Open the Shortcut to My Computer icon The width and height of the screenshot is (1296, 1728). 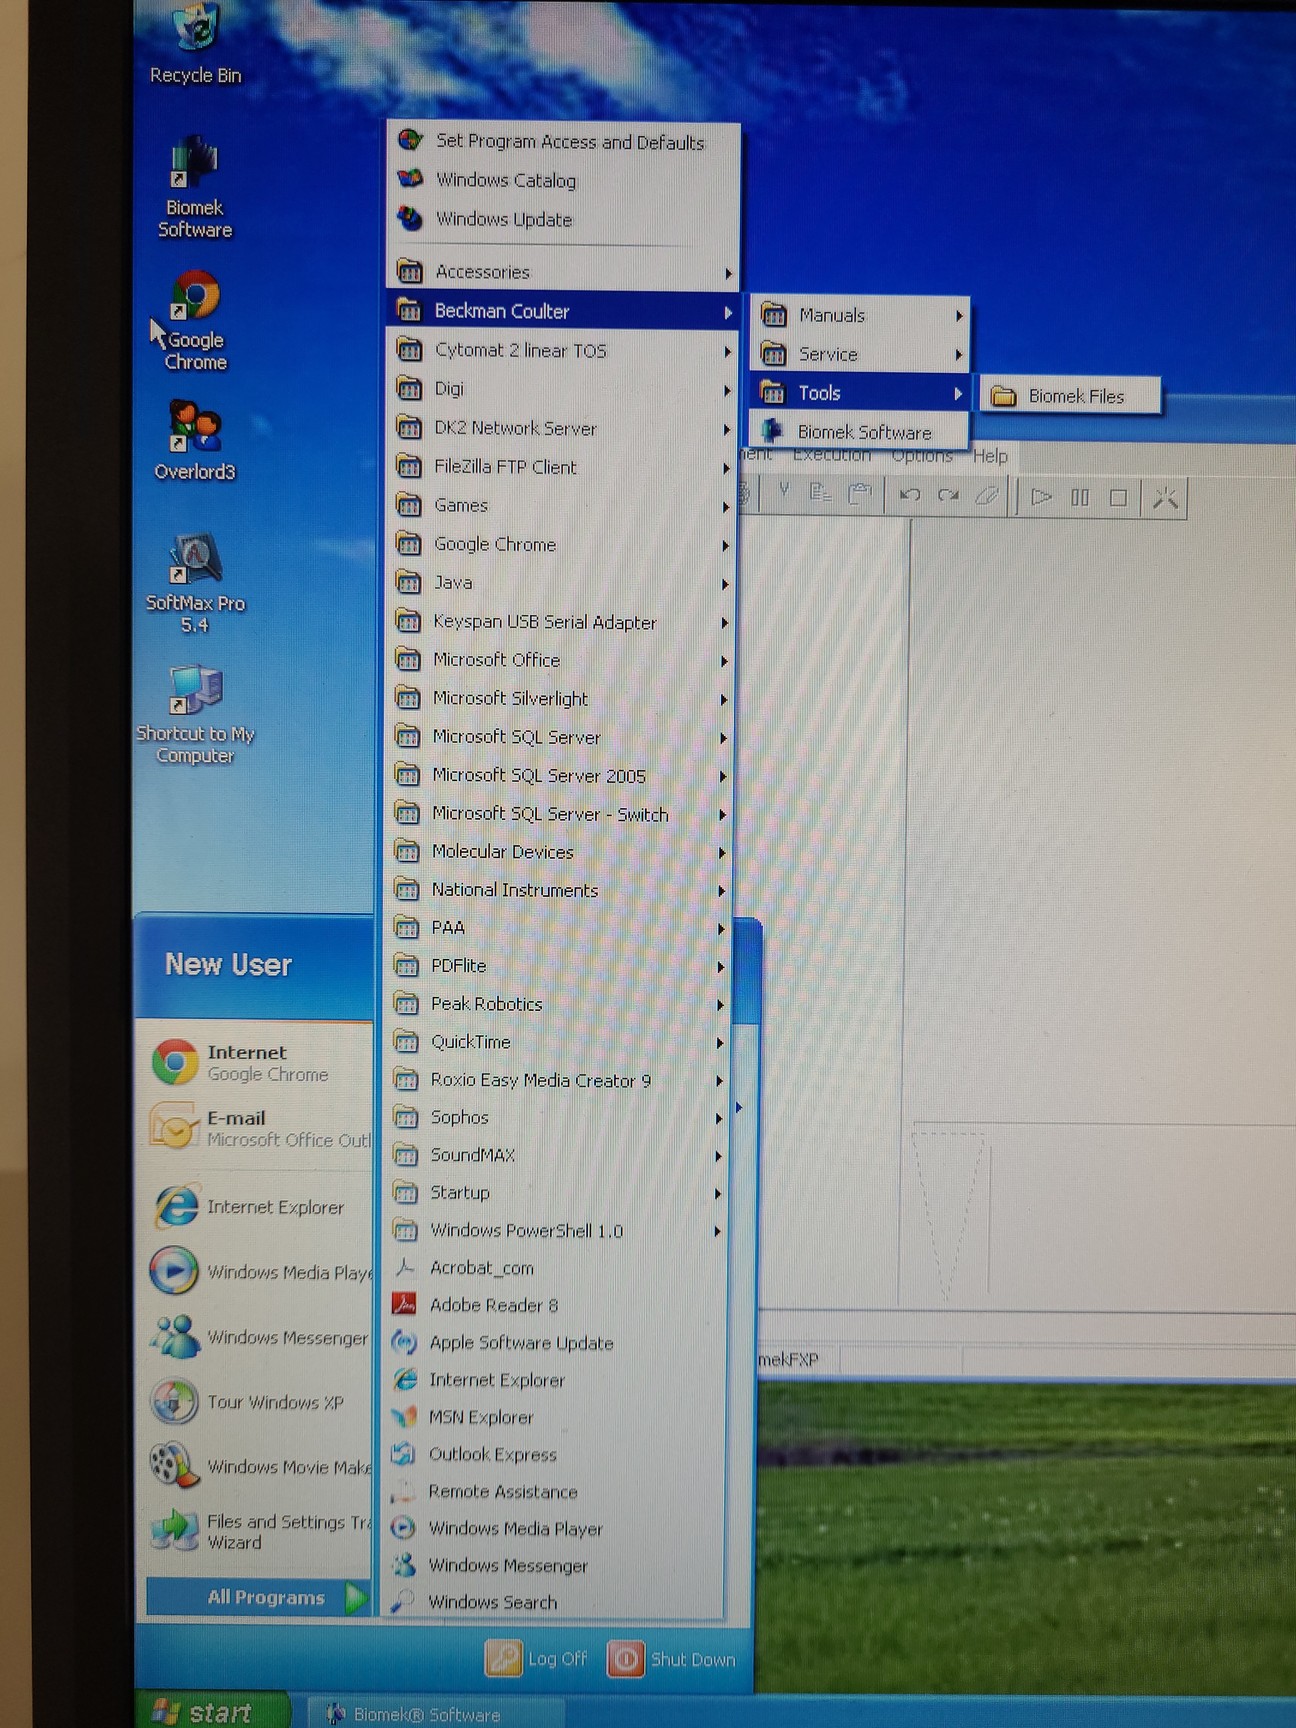click(195, 714)
